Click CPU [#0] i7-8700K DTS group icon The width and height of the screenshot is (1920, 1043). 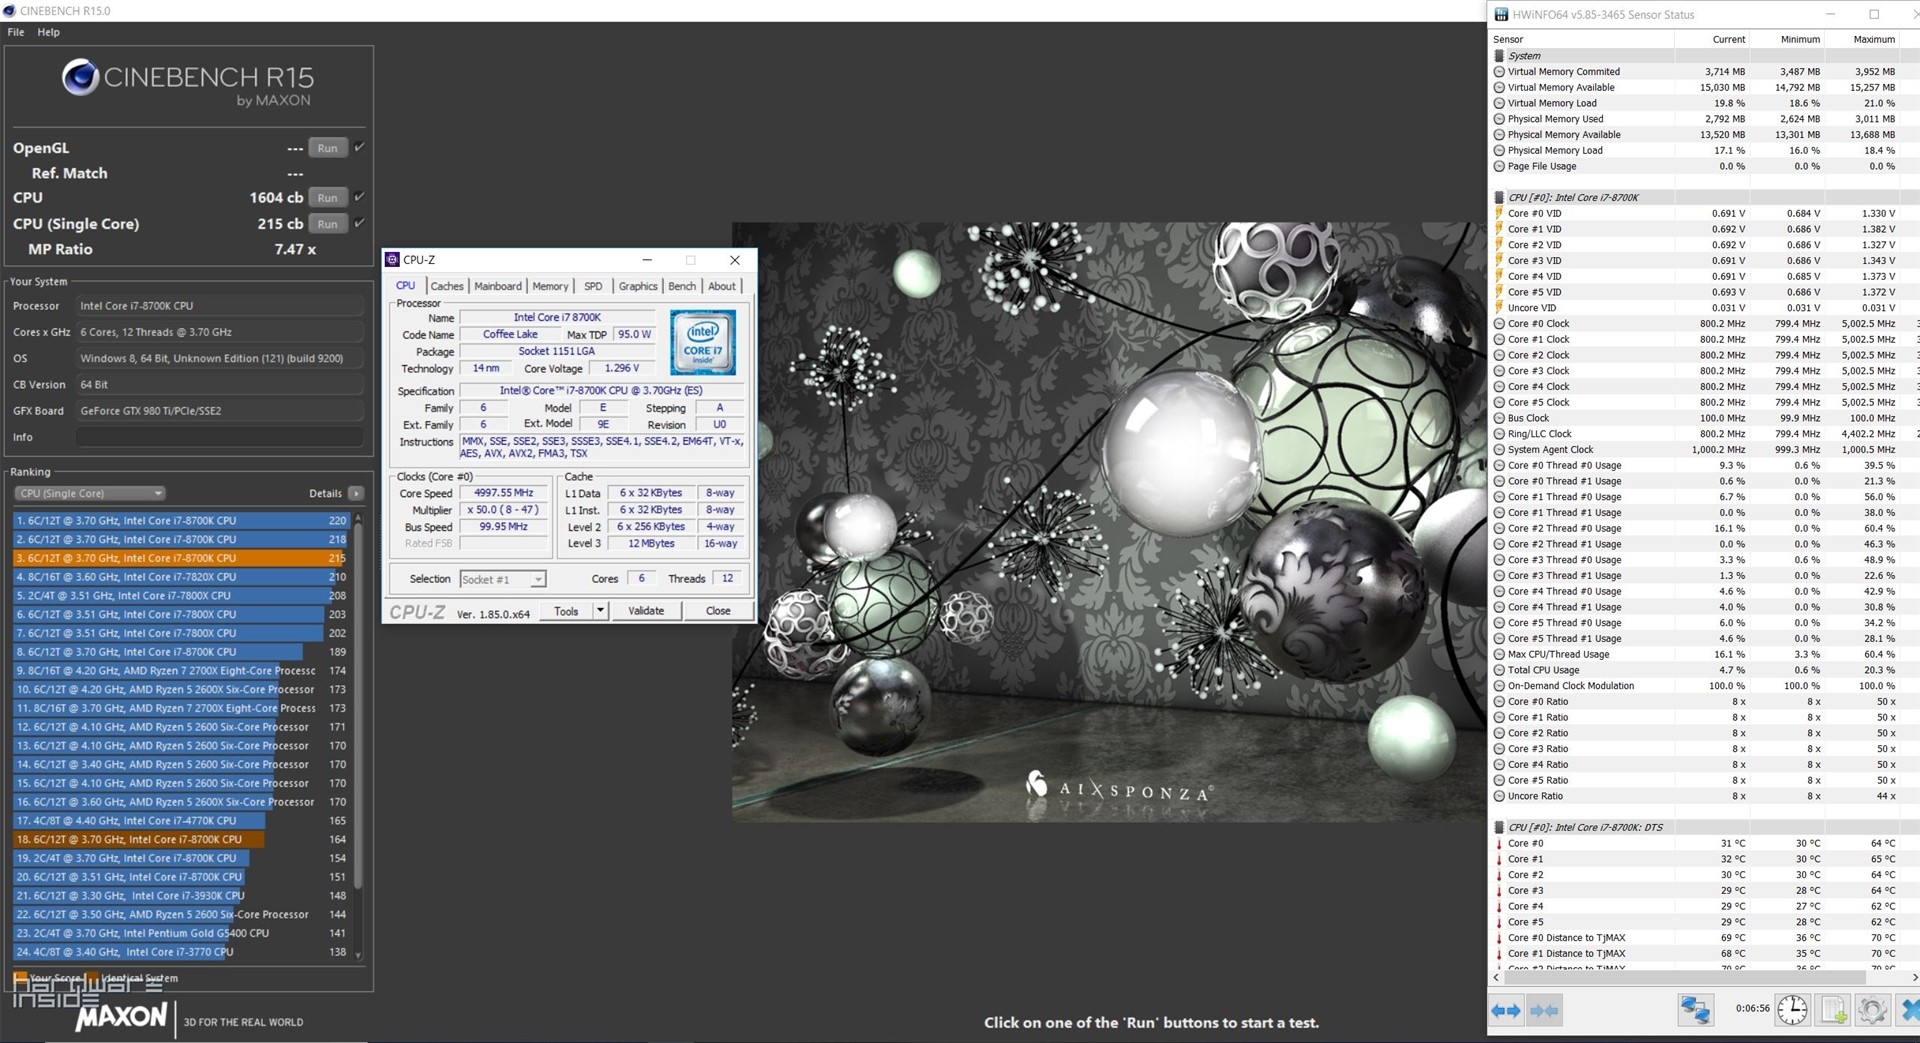1499,827
